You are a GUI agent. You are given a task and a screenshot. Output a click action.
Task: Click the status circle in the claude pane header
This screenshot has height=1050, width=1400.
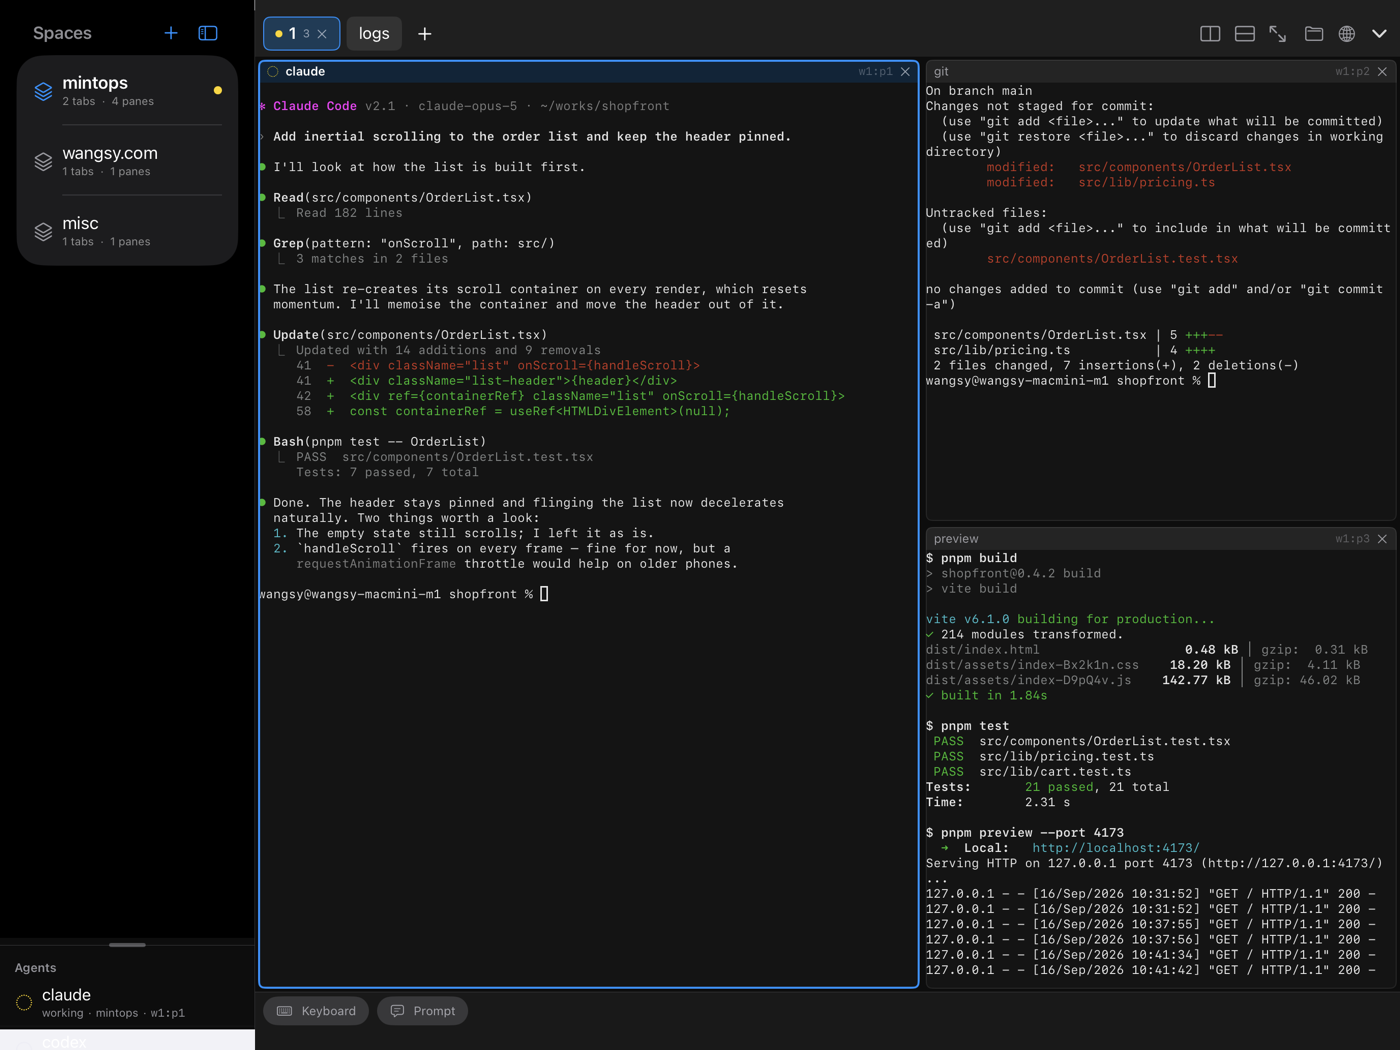(x=273, y=72)
